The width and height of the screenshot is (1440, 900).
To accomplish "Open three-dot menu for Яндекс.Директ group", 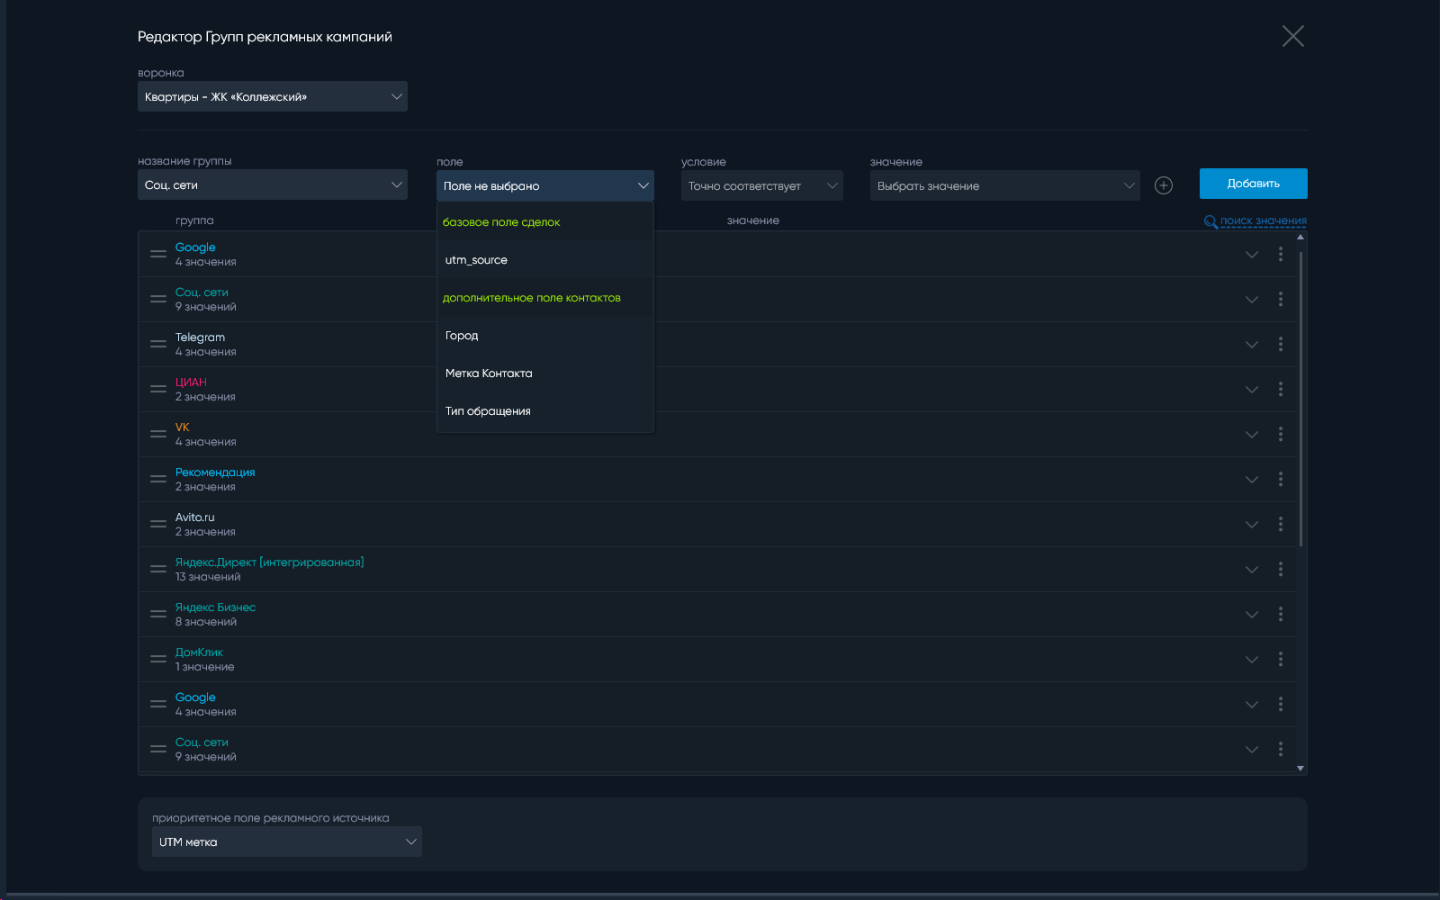I will [1280, 569].
